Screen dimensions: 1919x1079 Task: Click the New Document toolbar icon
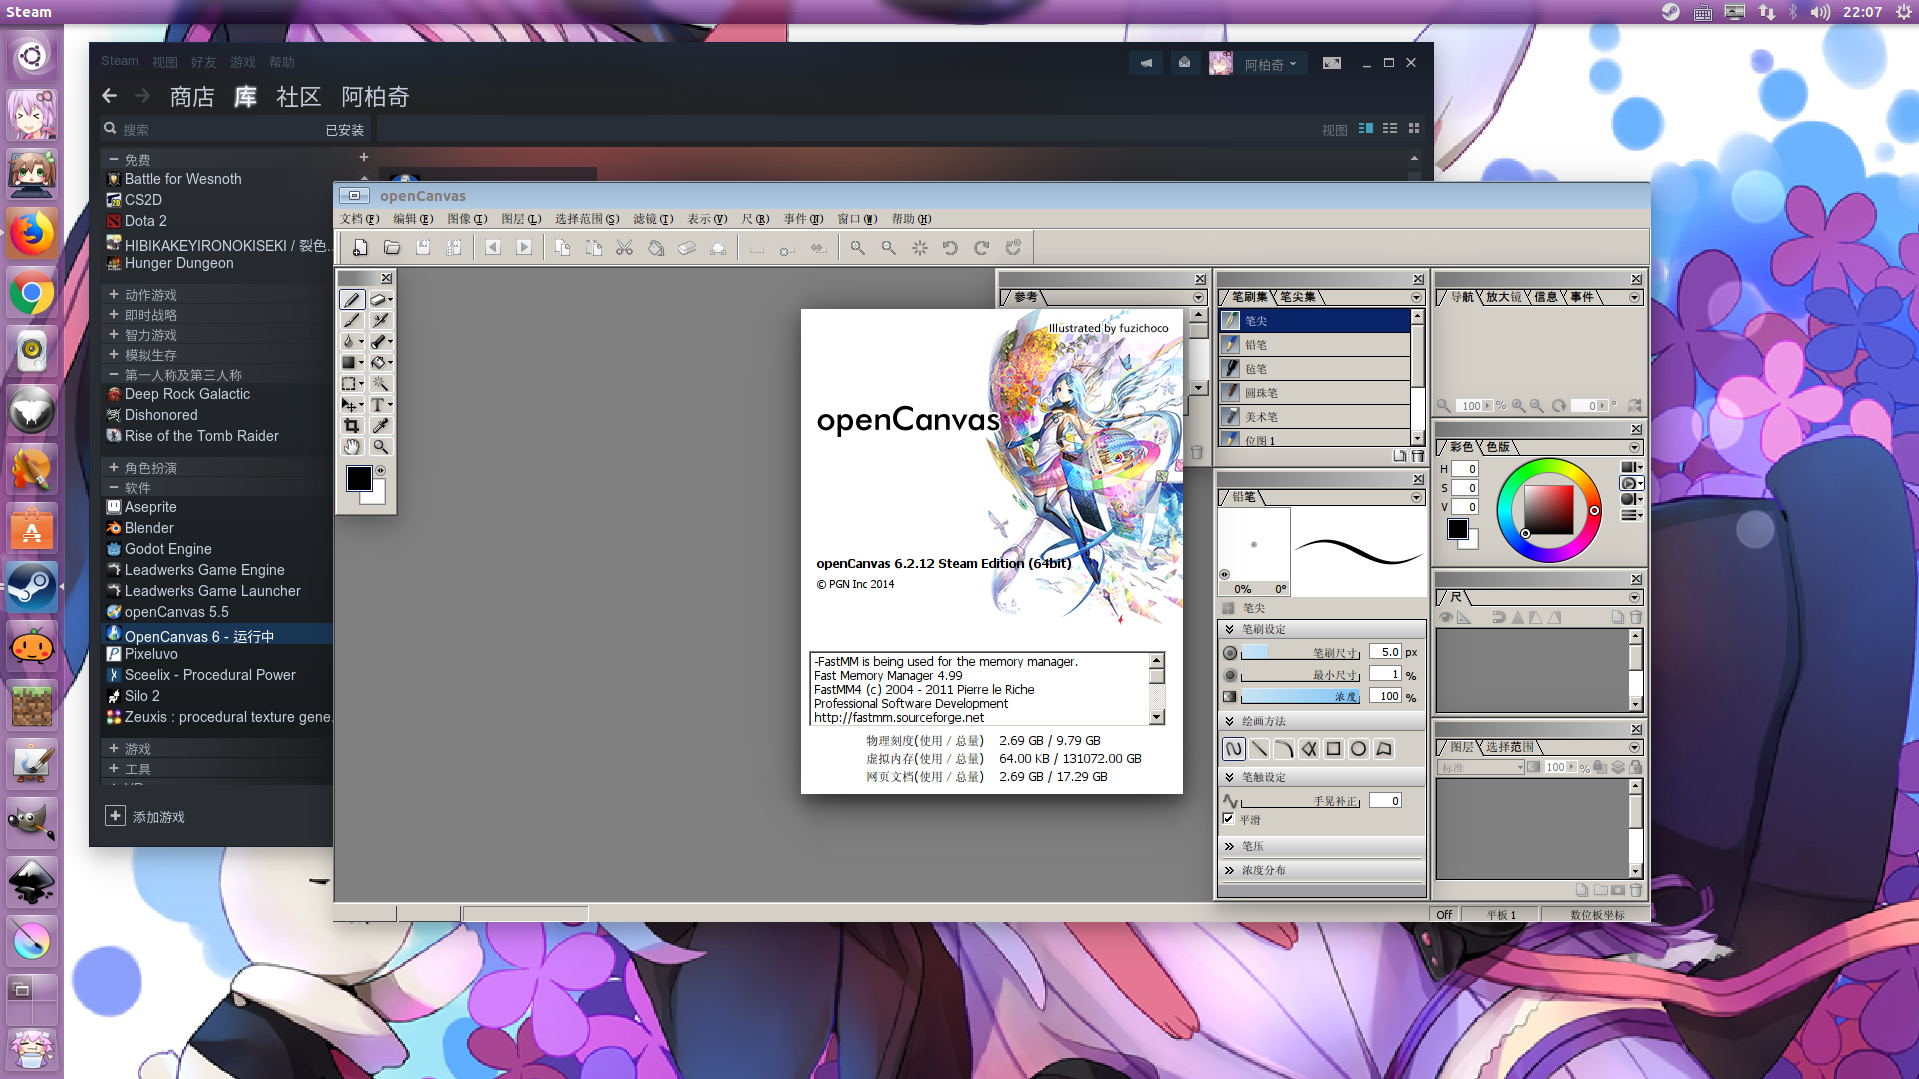point(360,248)
